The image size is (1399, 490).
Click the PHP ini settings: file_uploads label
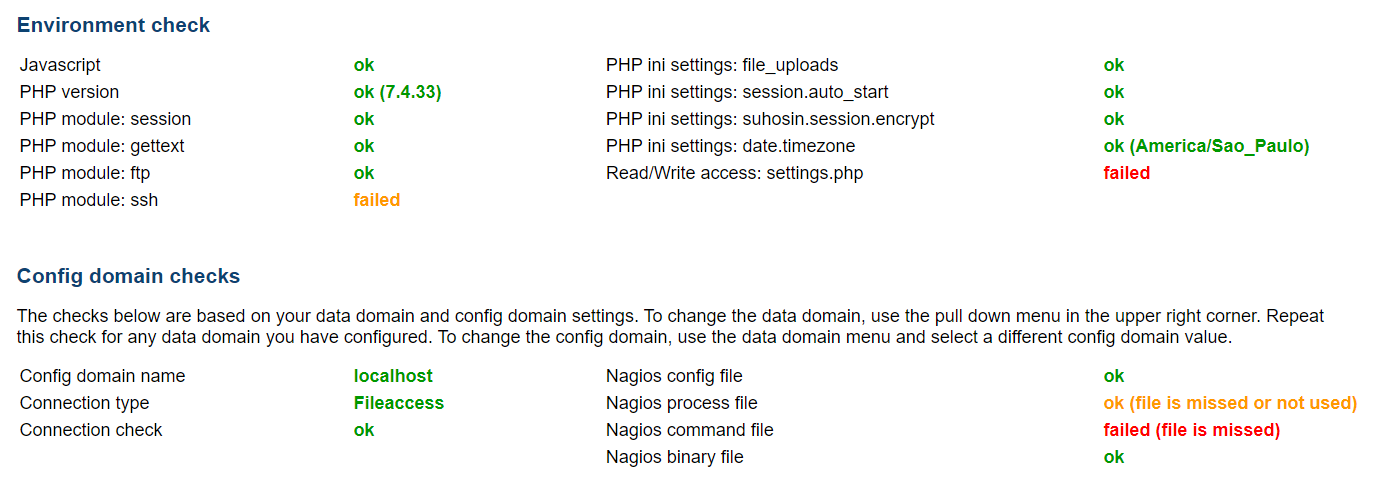click(x=721, y=65)
